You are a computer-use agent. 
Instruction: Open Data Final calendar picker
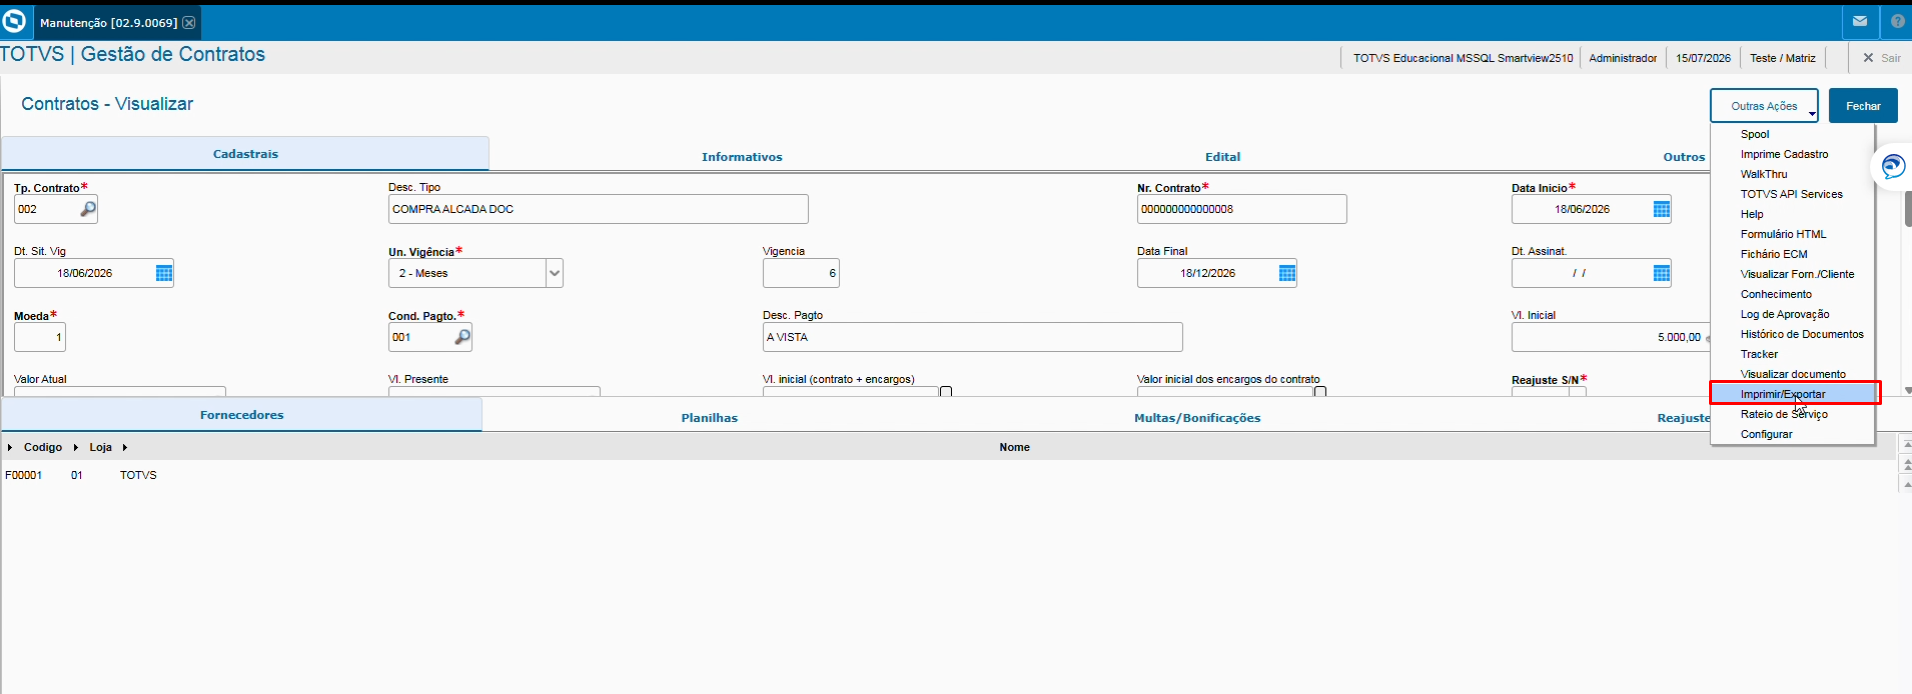pyautogui.click(x=1287, y=273)
